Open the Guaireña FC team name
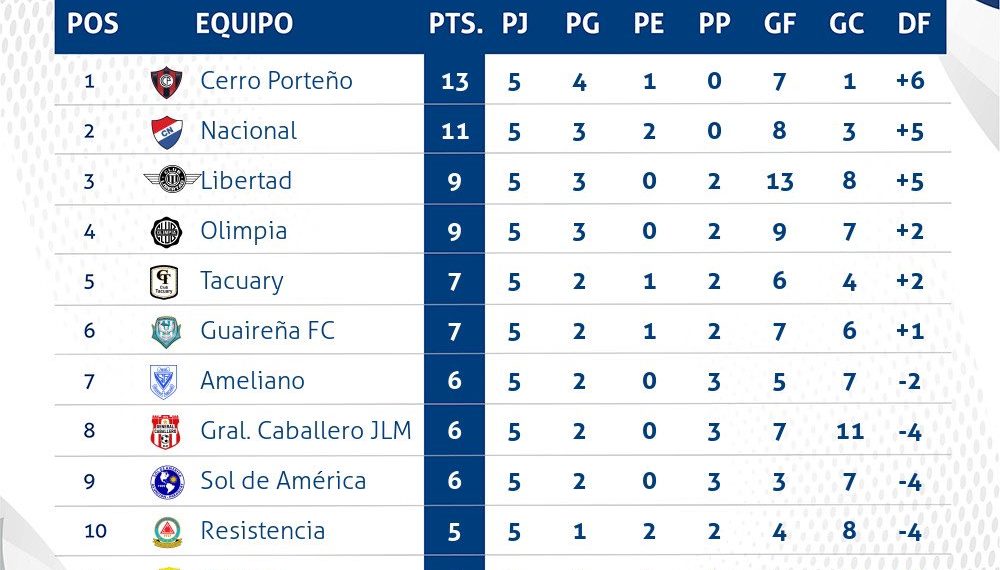This screenshot has width=1000, height=570. tap(267, 331)
